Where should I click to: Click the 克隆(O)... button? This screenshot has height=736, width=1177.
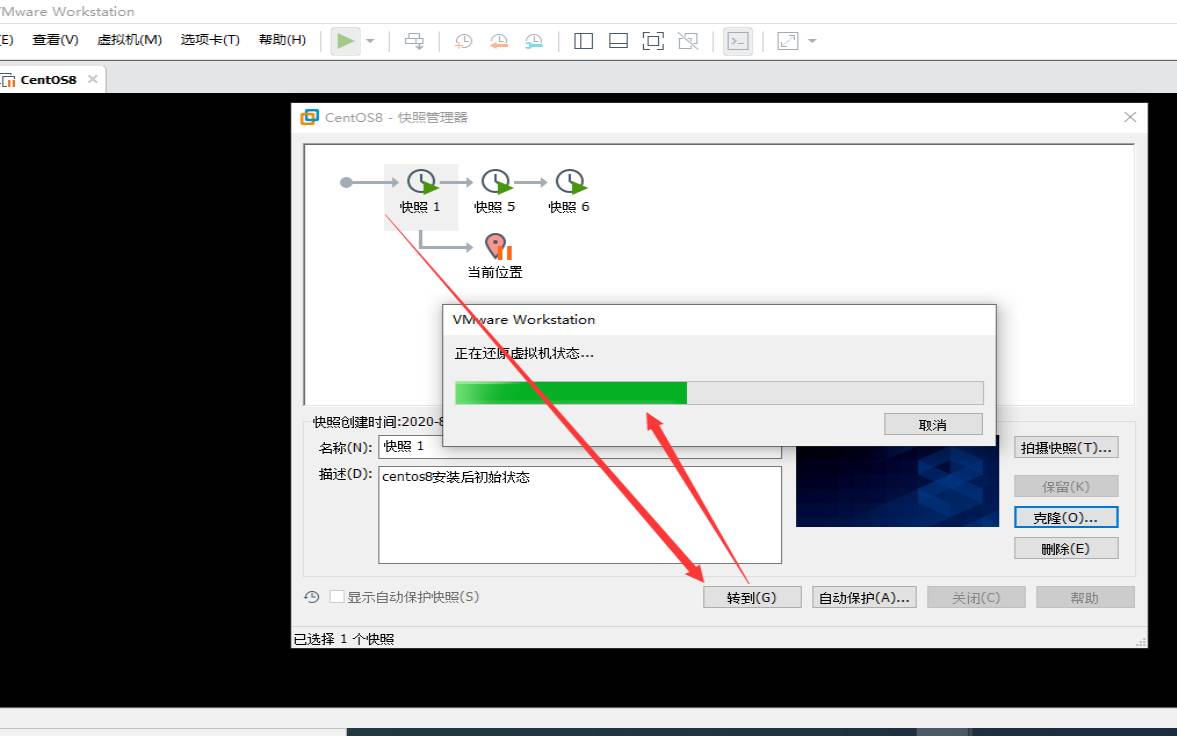click(1066, 517)
